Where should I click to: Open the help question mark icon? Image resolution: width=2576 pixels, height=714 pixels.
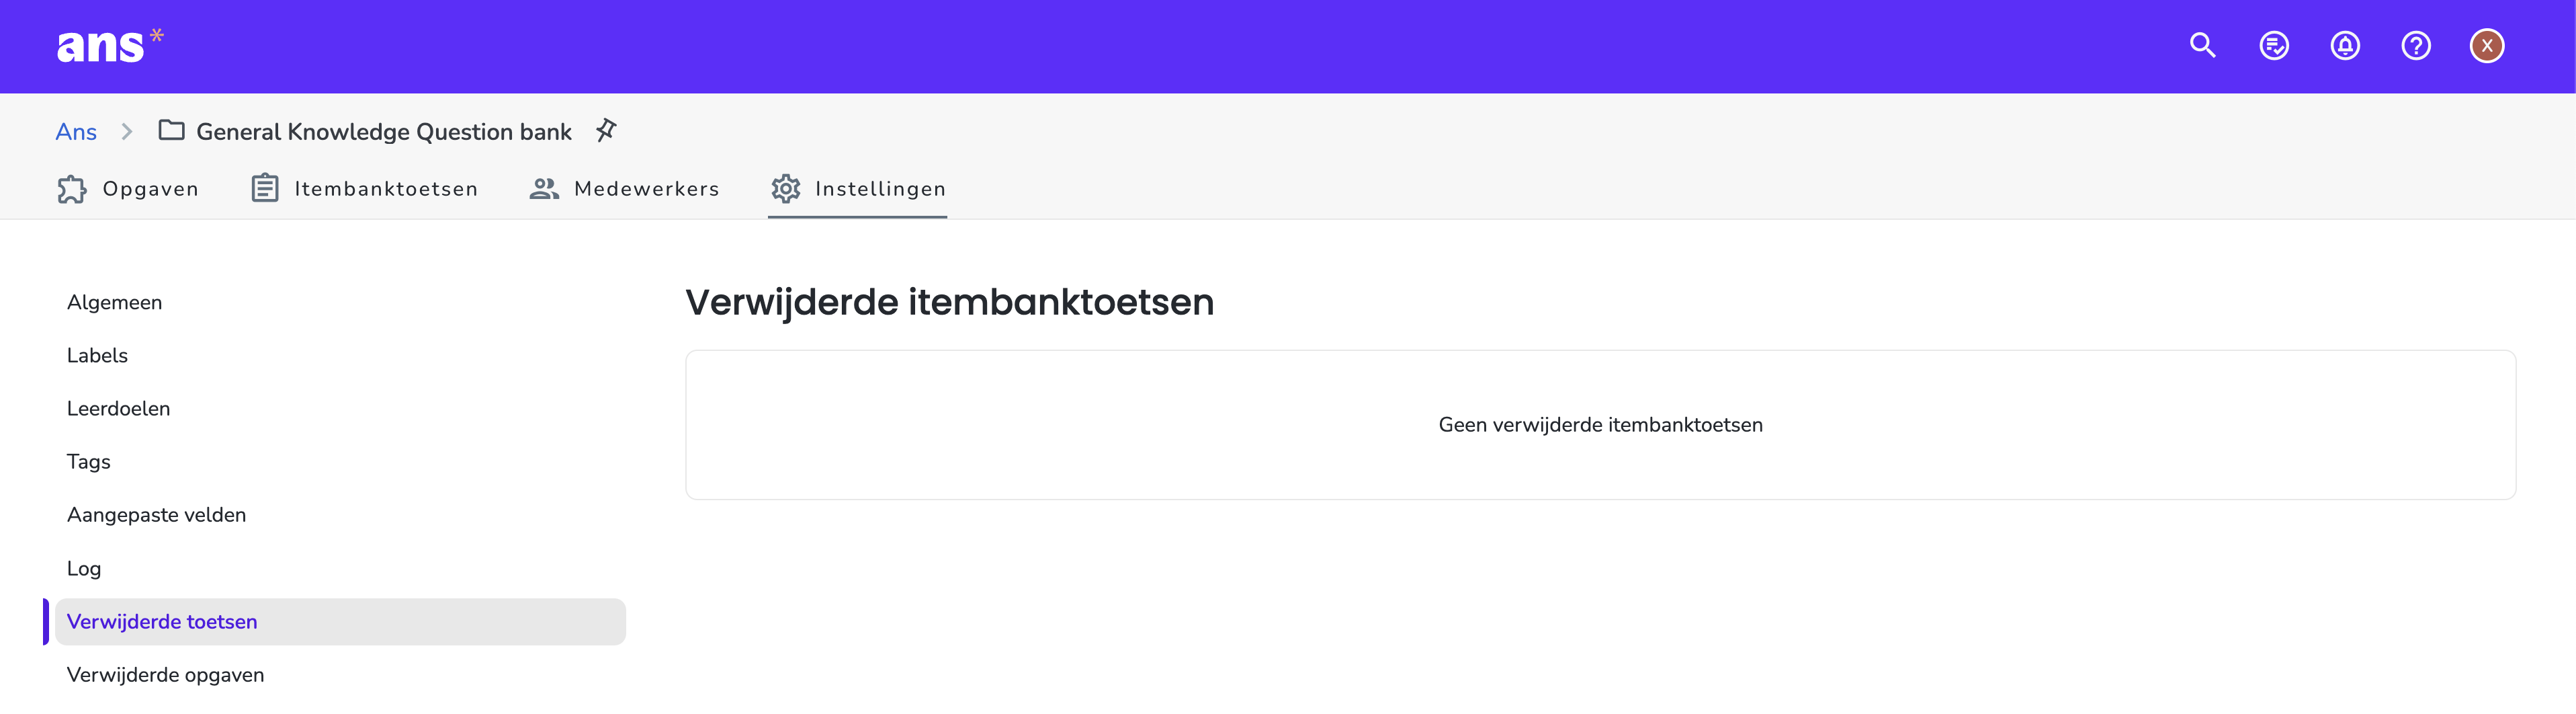click(2415, 46)
